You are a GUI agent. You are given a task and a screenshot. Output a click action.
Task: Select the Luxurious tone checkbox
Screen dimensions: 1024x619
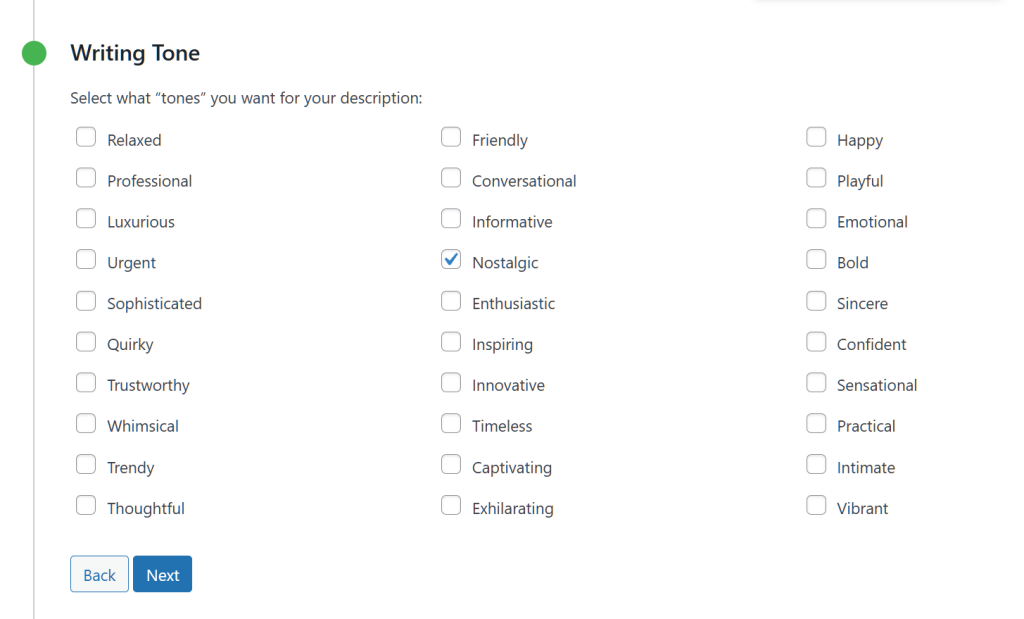point(86,219)
